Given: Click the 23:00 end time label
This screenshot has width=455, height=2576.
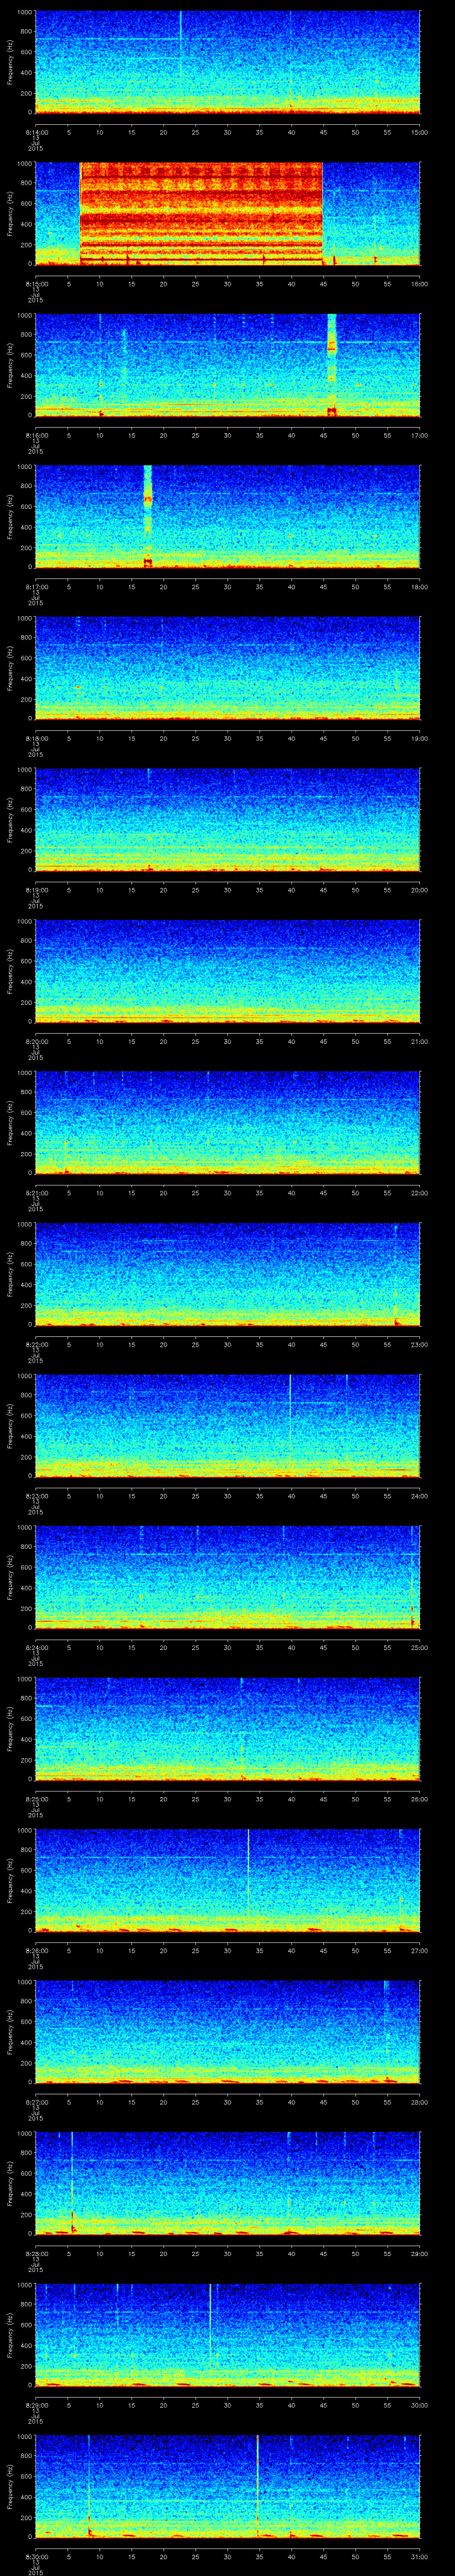Looking at the screenshot, I should 420,1344.
